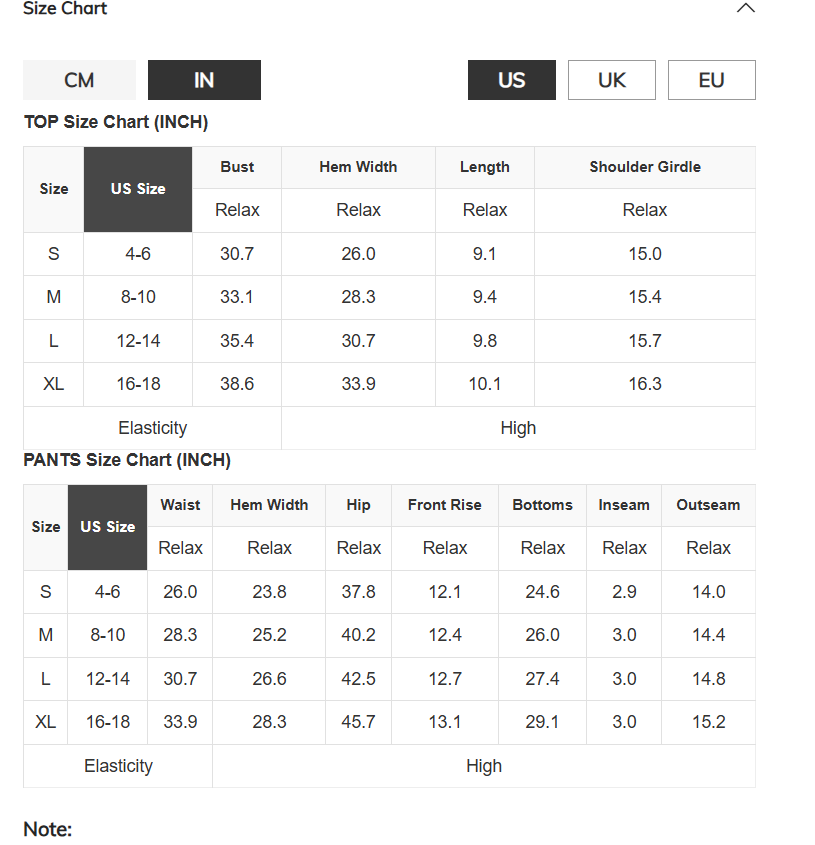Switch sizing region to EU

click(712, 80)
